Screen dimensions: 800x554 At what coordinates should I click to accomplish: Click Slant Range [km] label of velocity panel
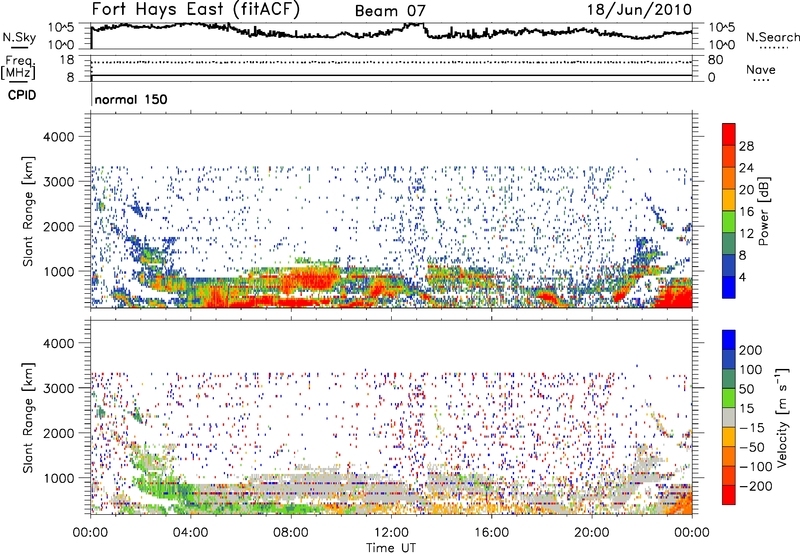coord(28,418)
